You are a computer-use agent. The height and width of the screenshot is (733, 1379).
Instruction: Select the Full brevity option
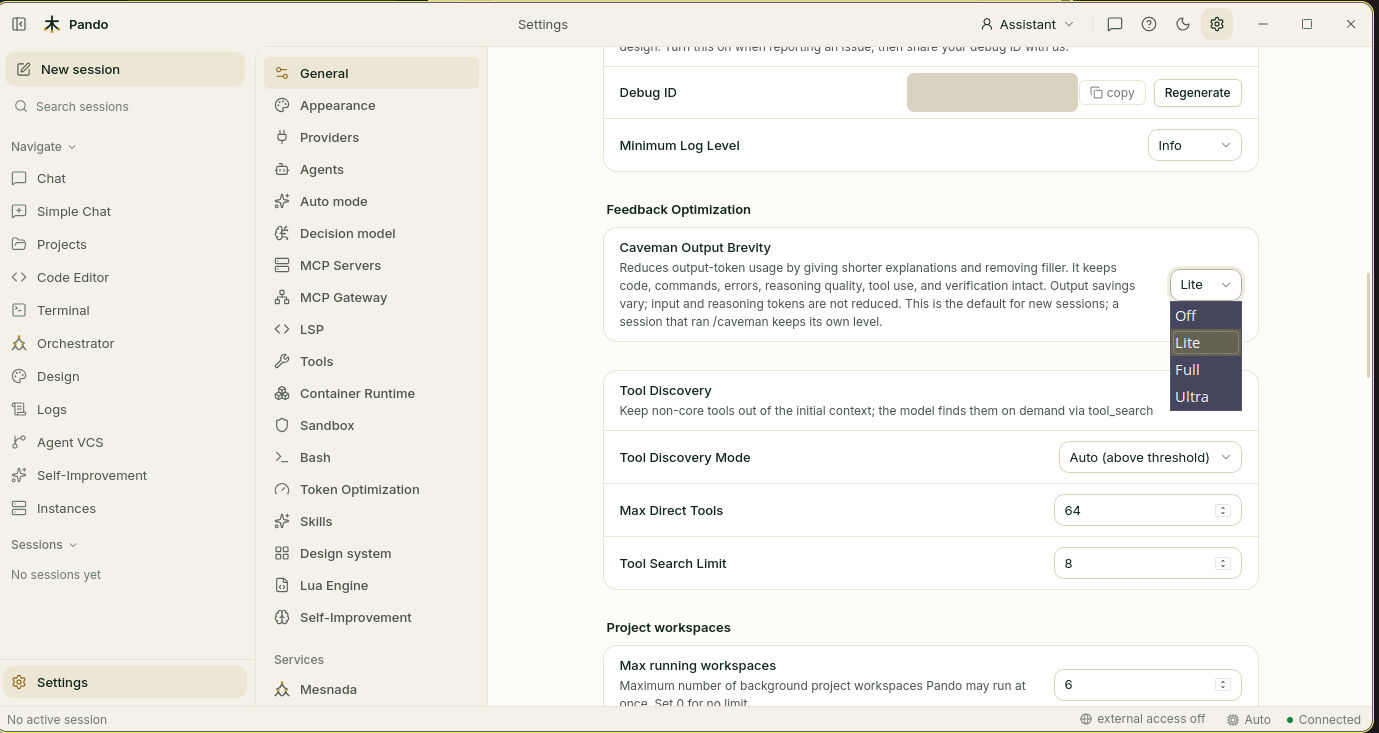tap(1205, 370)
